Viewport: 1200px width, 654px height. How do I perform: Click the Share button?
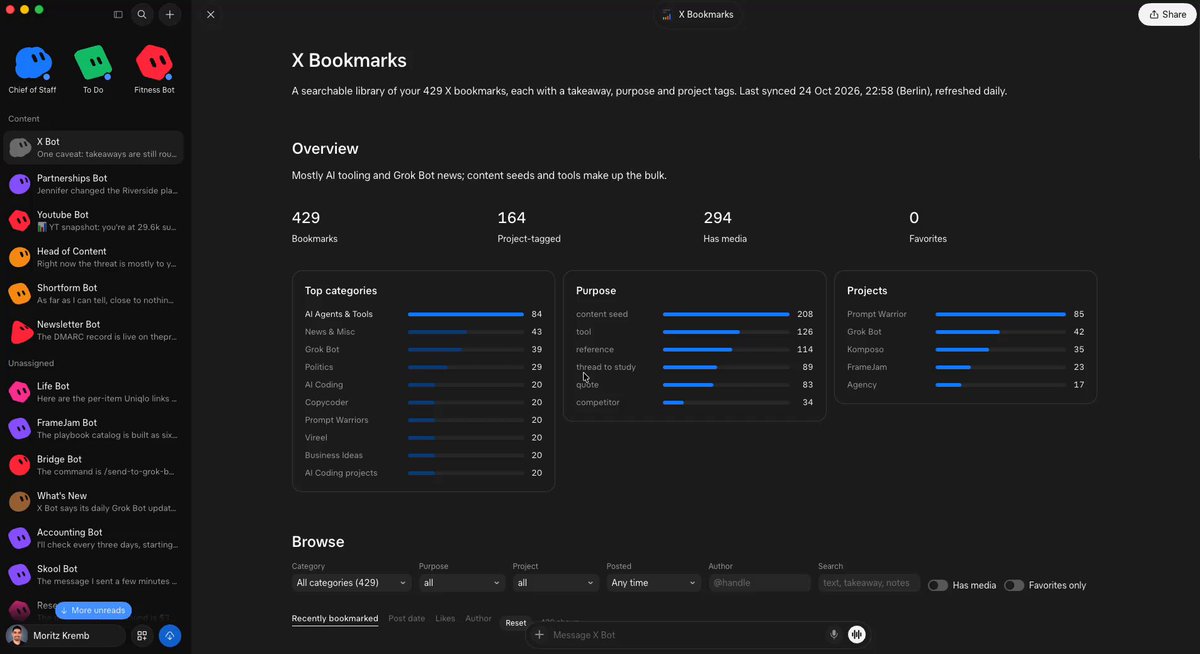[x=1167, y=15]
